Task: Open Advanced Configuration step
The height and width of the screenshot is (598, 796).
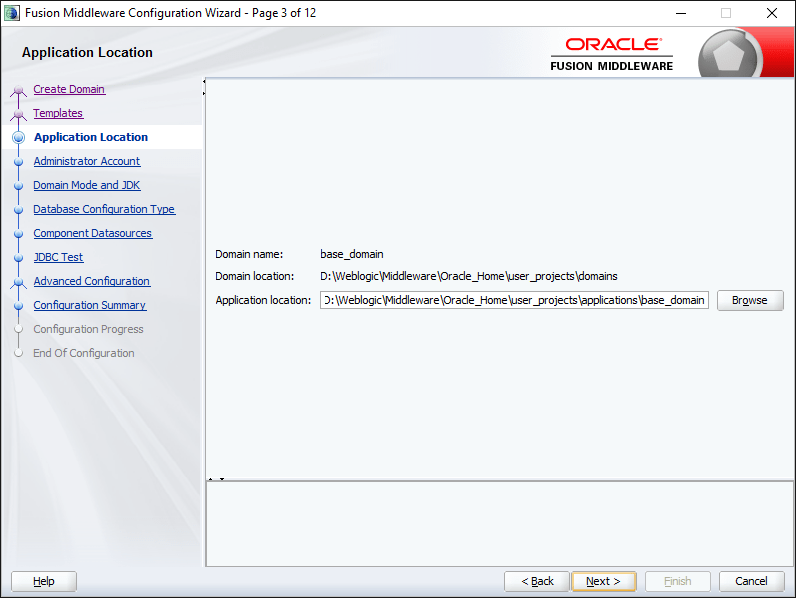Action: (92, 281)
